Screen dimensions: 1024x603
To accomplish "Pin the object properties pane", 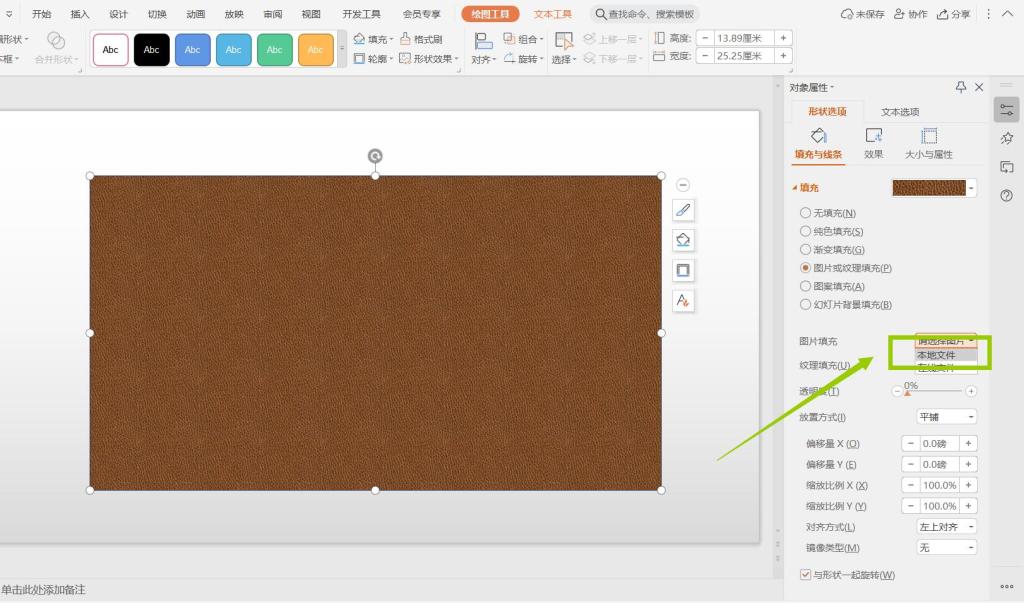I will (x=961, y=87).
